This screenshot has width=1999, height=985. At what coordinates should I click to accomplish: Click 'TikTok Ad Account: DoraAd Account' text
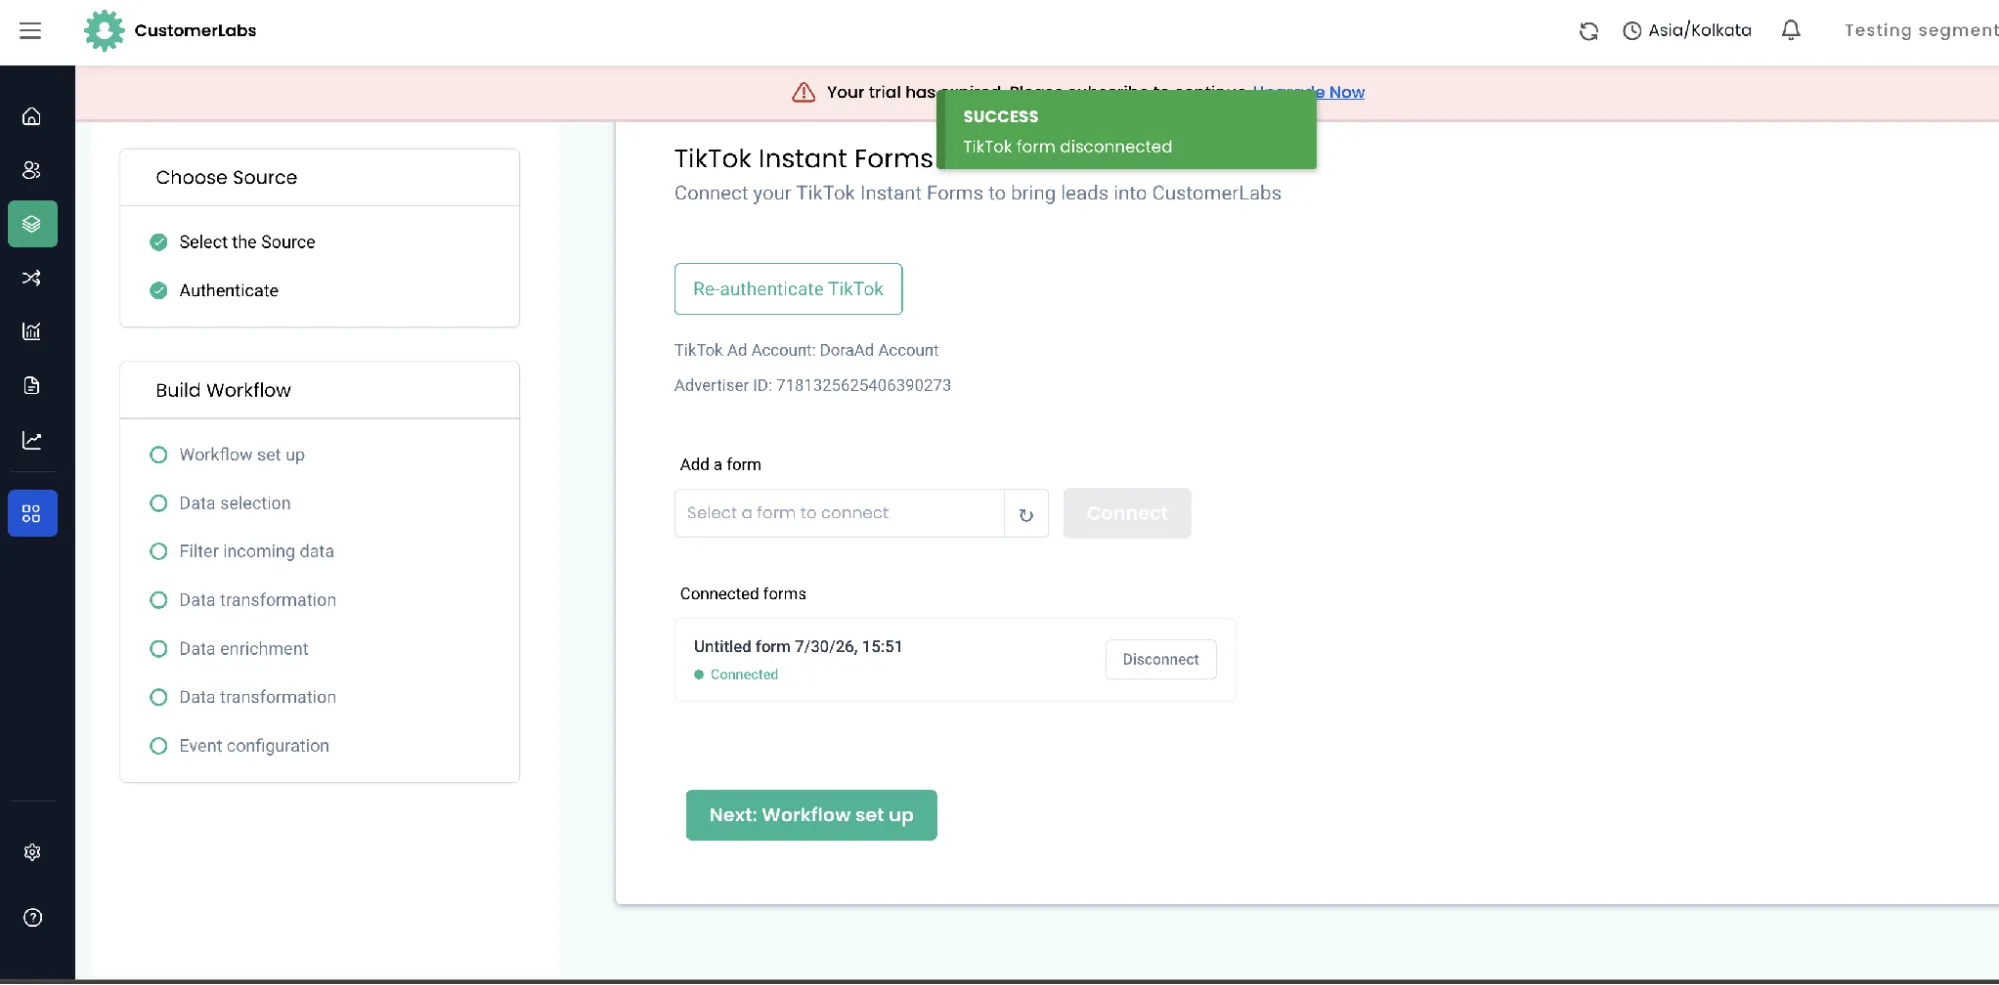coord(806,351)
